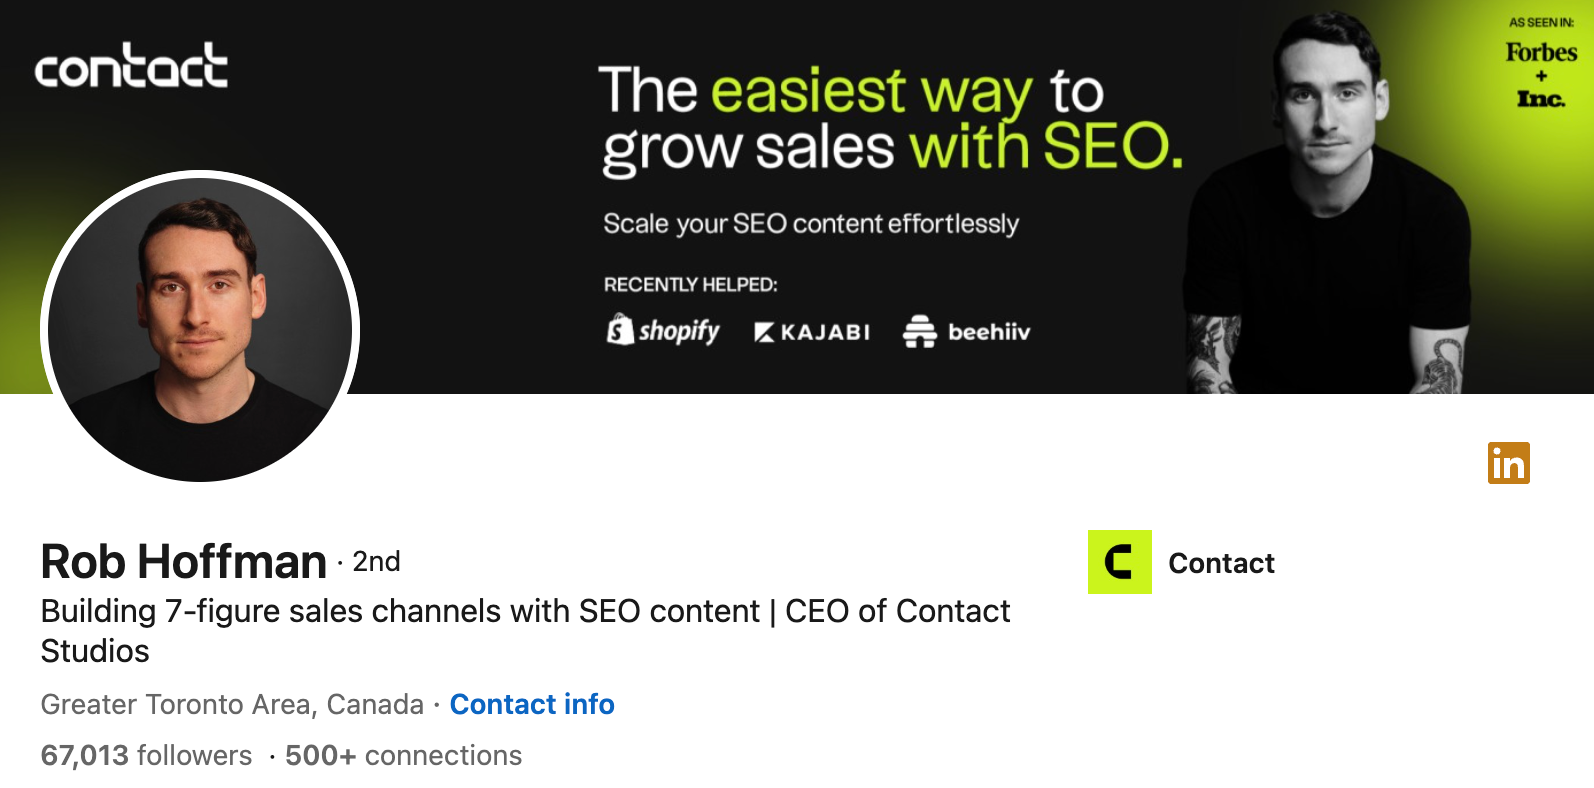Click the banner headline about growing sales

(x=890, y=118)
